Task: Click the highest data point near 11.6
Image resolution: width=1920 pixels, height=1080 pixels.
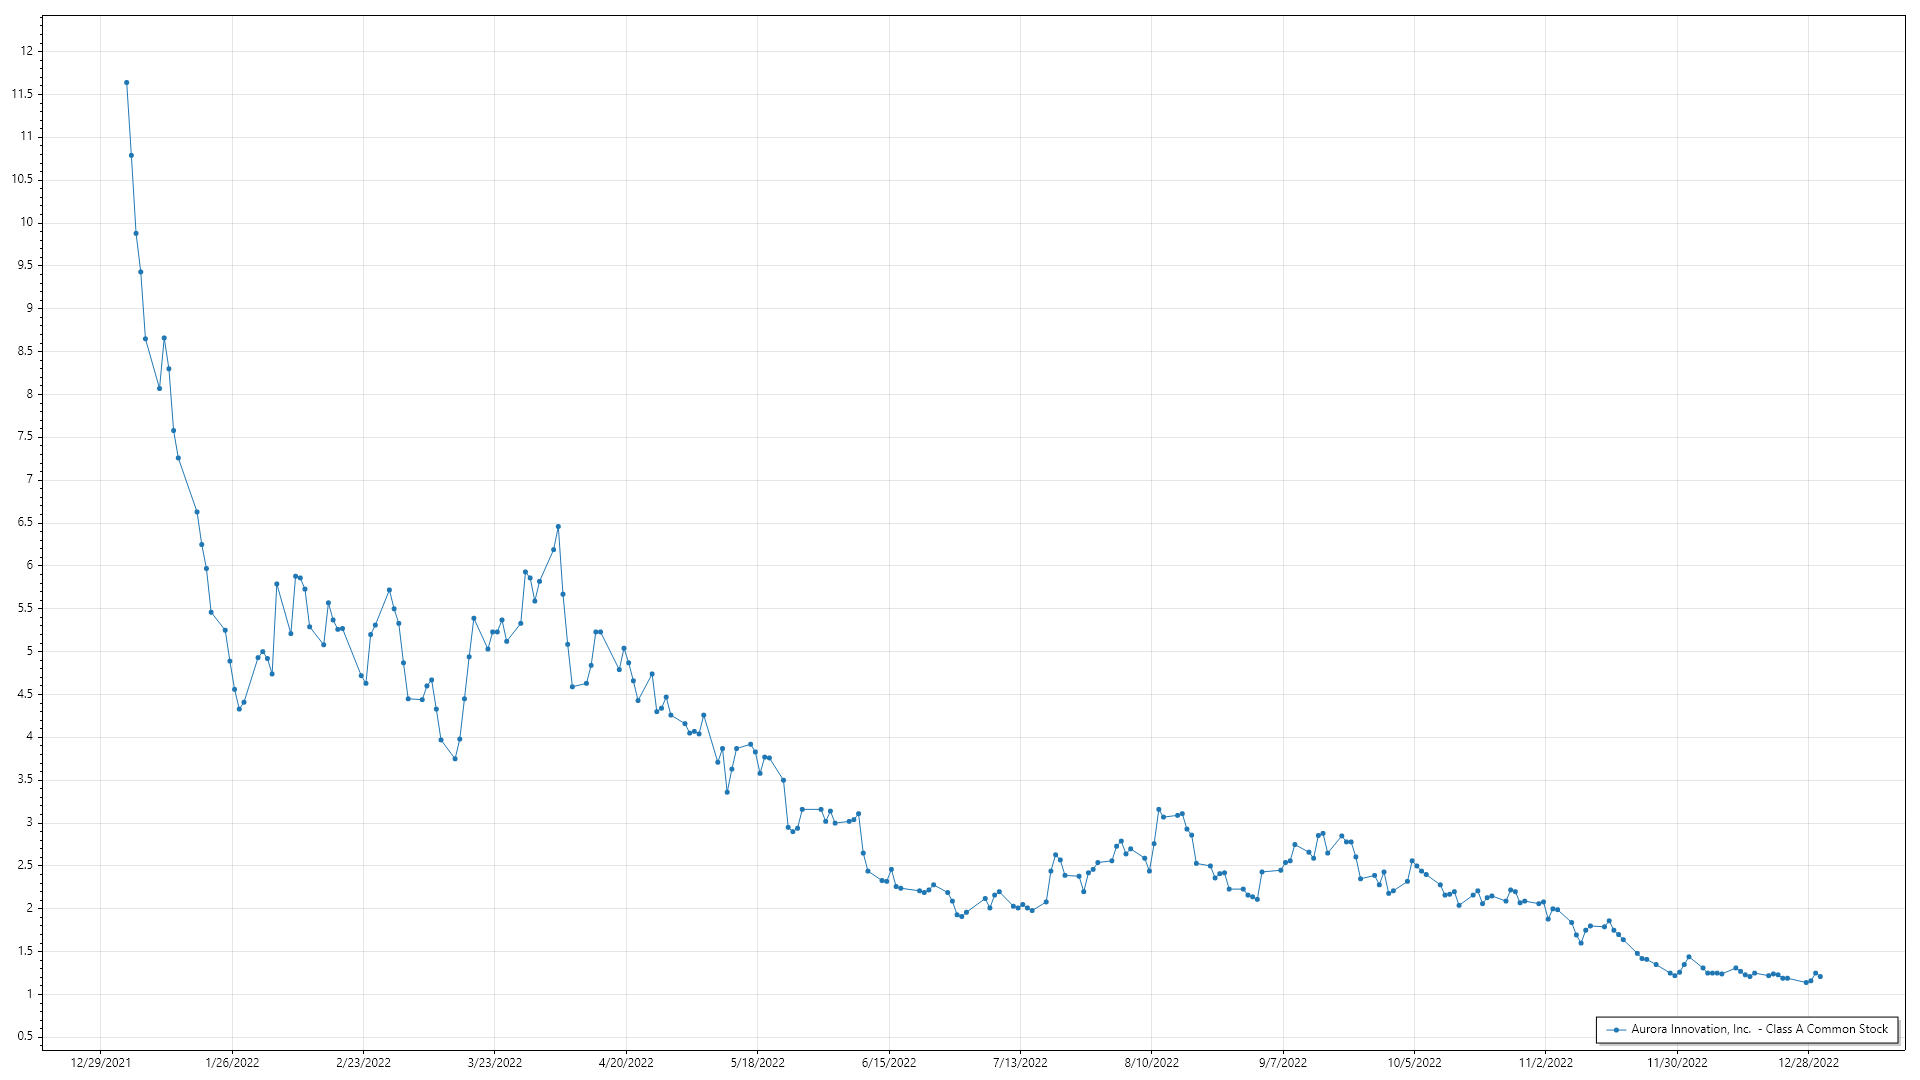Action: (126, 83)
